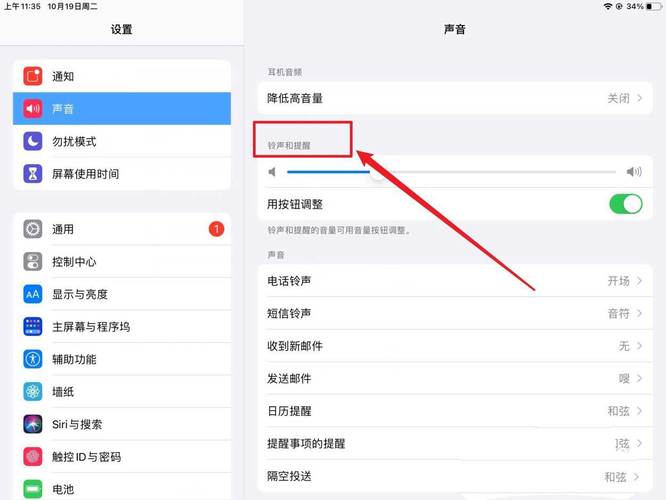Open 收到新邮件 chevron next to 无
Screen dimensions: 666x500
click(639, 346)
